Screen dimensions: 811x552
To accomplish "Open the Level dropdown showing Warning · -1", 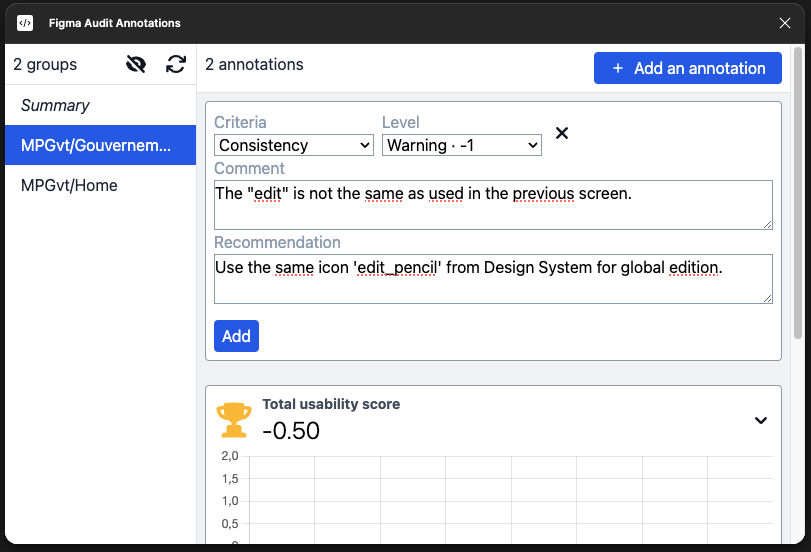I will click(x=461, y=145).
